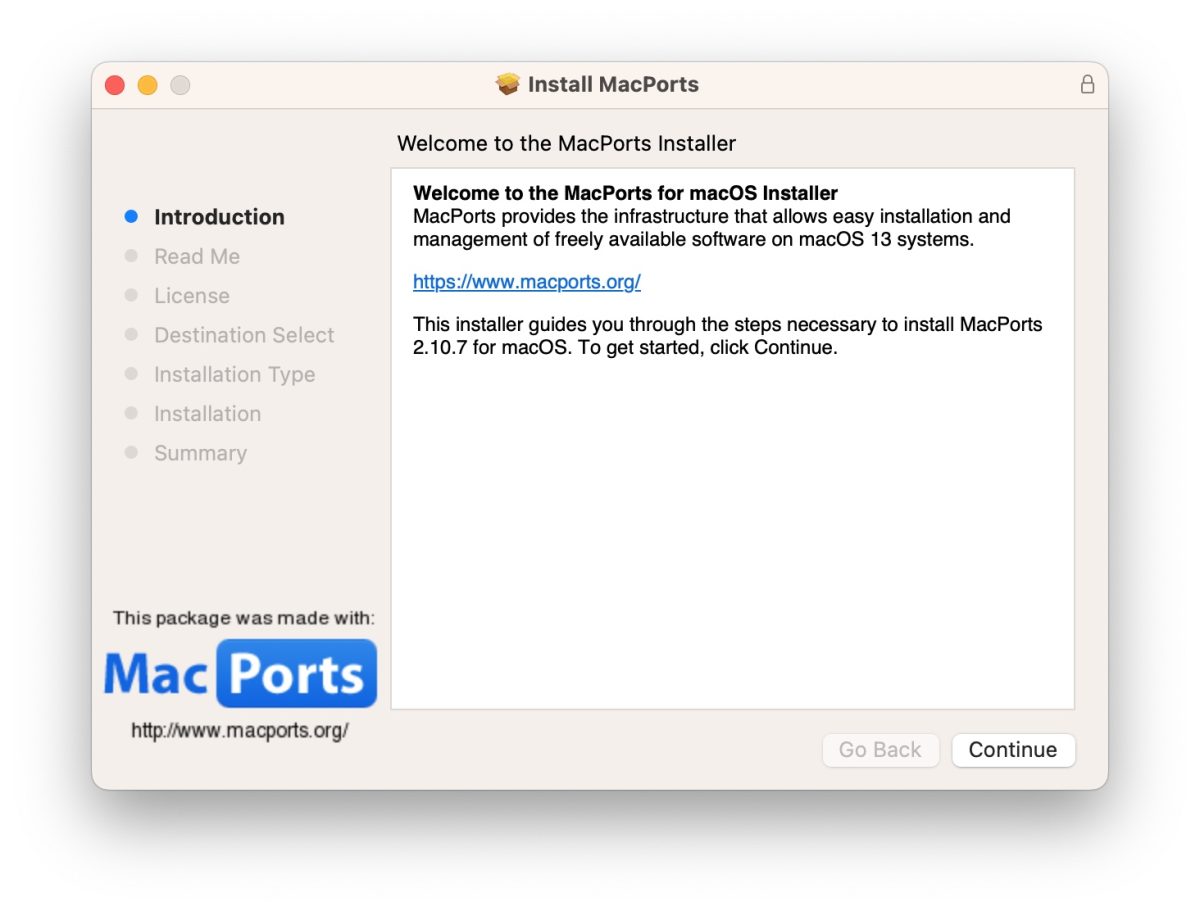The width and height of the screenshot is (1200, 911).
Task: Open the https://www.macports.org/ link
Action: pyautogui.click(x=527, y=282)
